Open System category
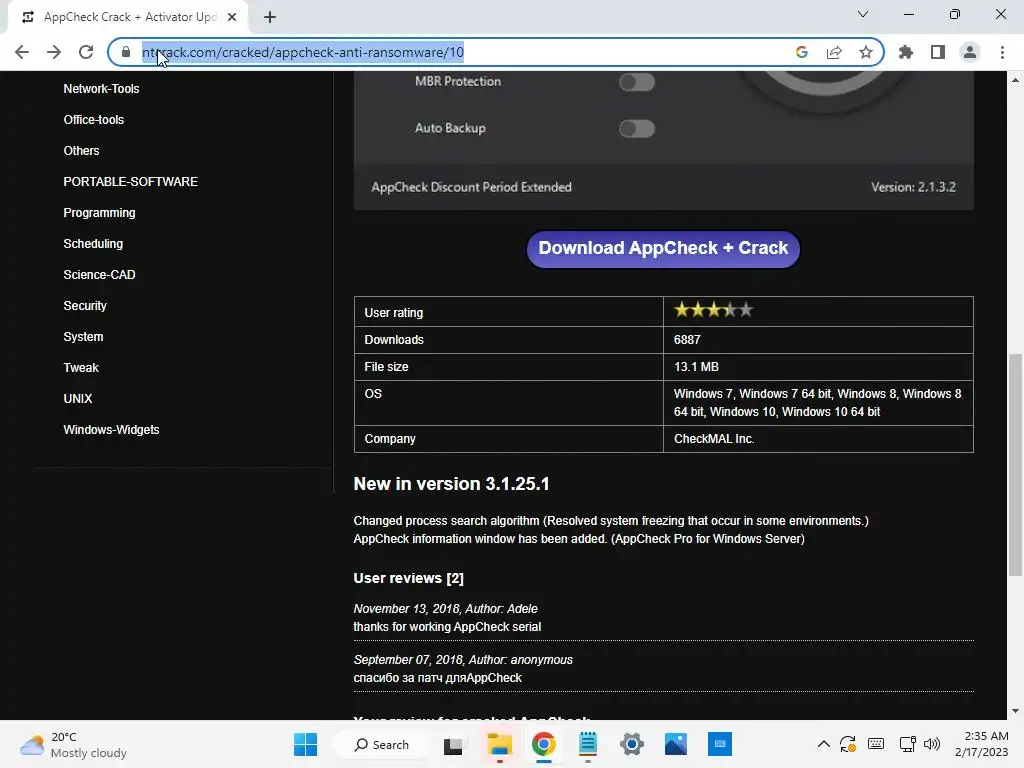 tap(83, 337)
